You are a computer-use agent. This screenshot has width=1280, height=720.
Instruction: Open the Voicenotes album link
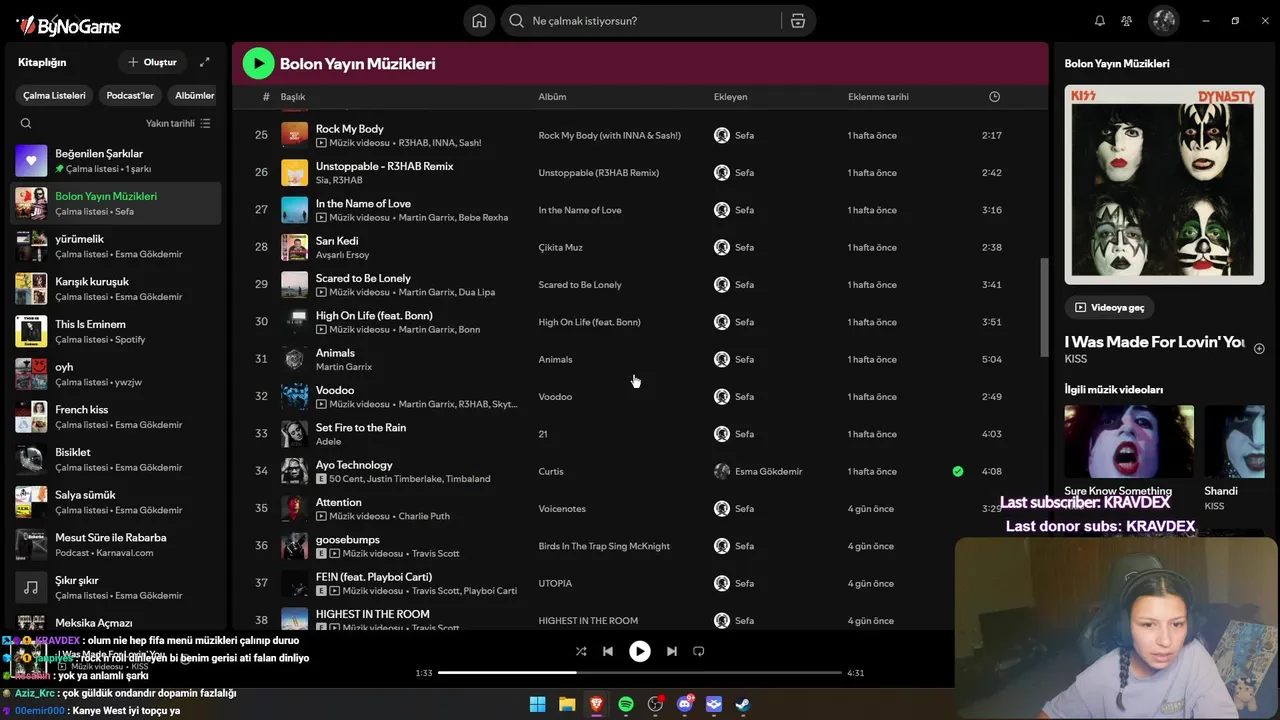562,509
